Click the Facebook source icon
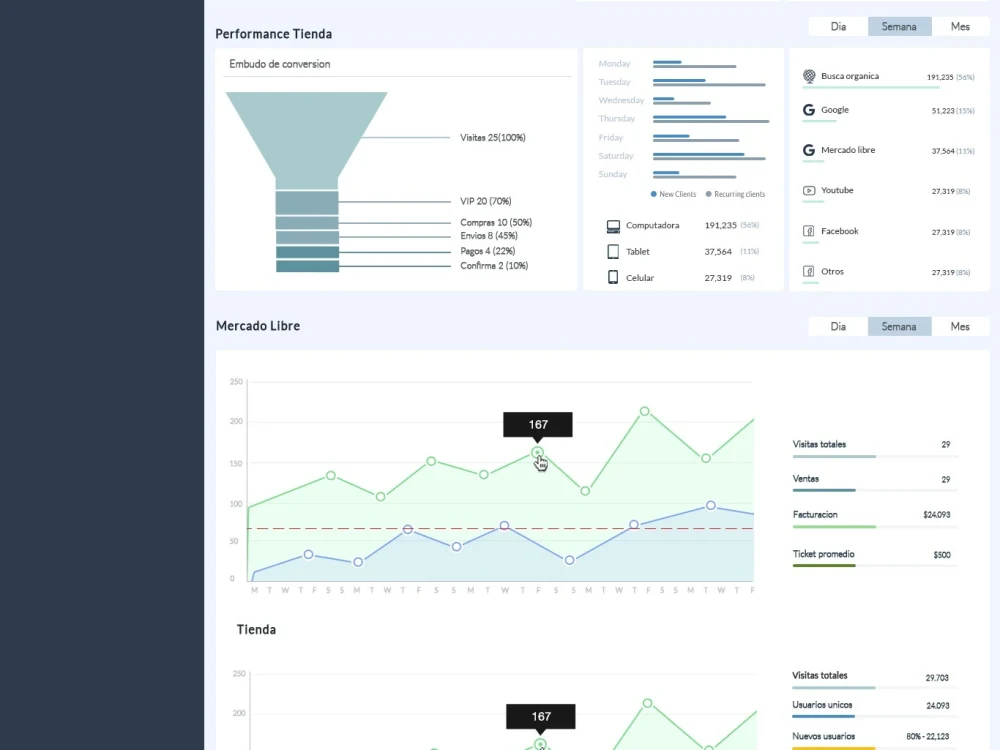Screen dimensions: 1000x750 coord(808,231)
